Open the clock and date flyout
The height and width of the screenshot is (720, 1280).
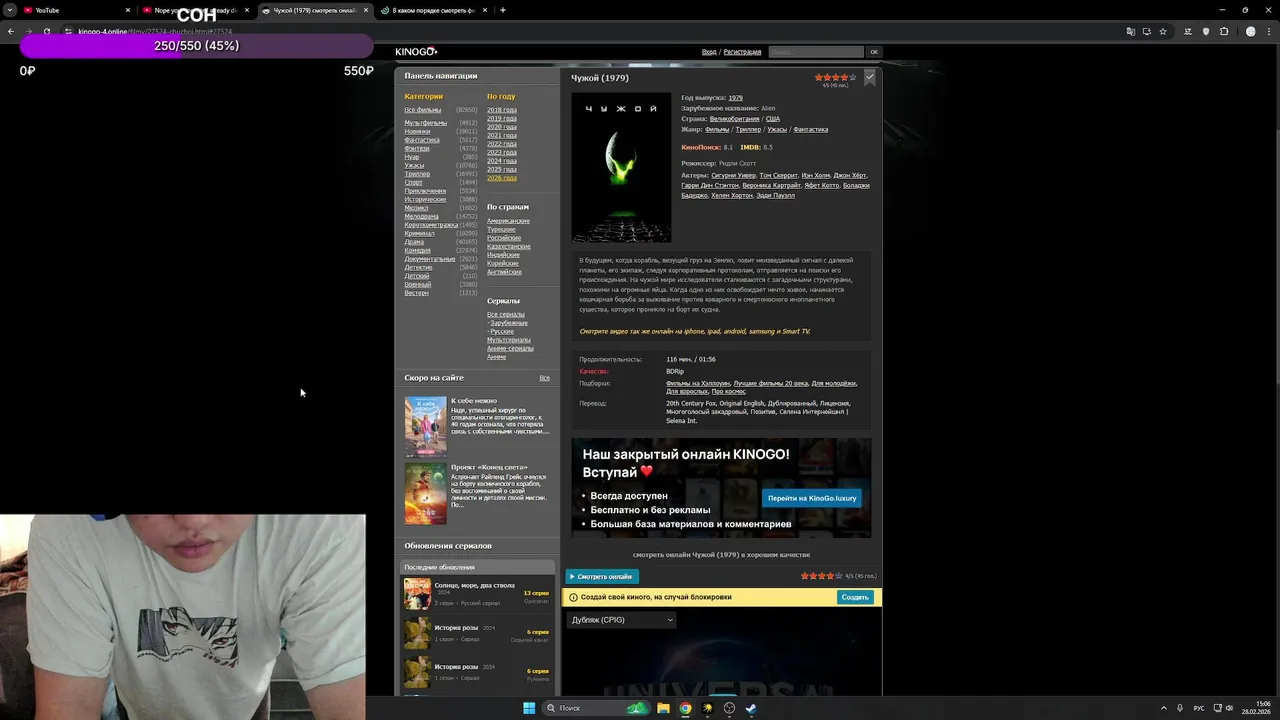1257,708
